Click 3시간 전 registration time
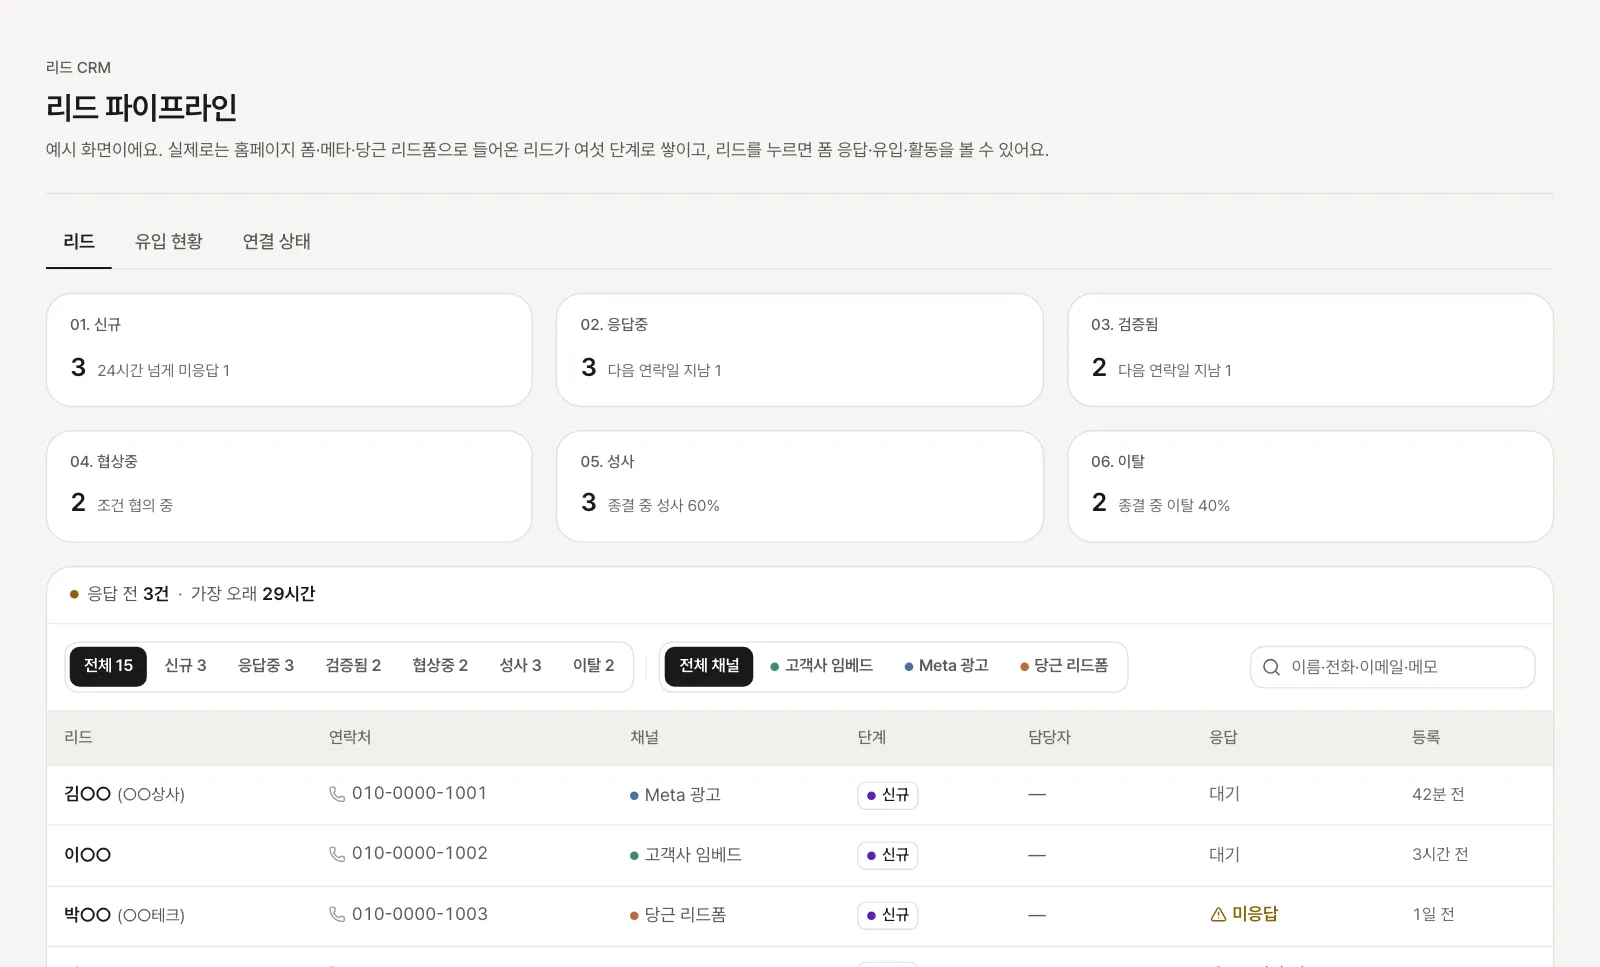The height and width of the screenshot is (967, 1600). [1440, 854]
